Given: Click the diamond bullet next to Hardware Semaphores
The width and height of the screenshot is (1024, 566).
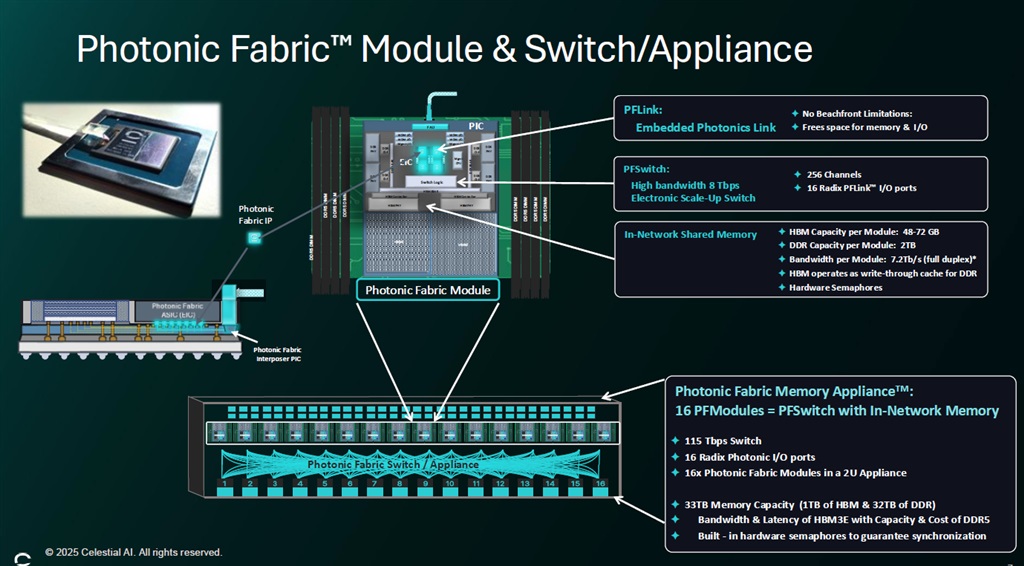Looking at the screenshot, I should click(780, 288).
